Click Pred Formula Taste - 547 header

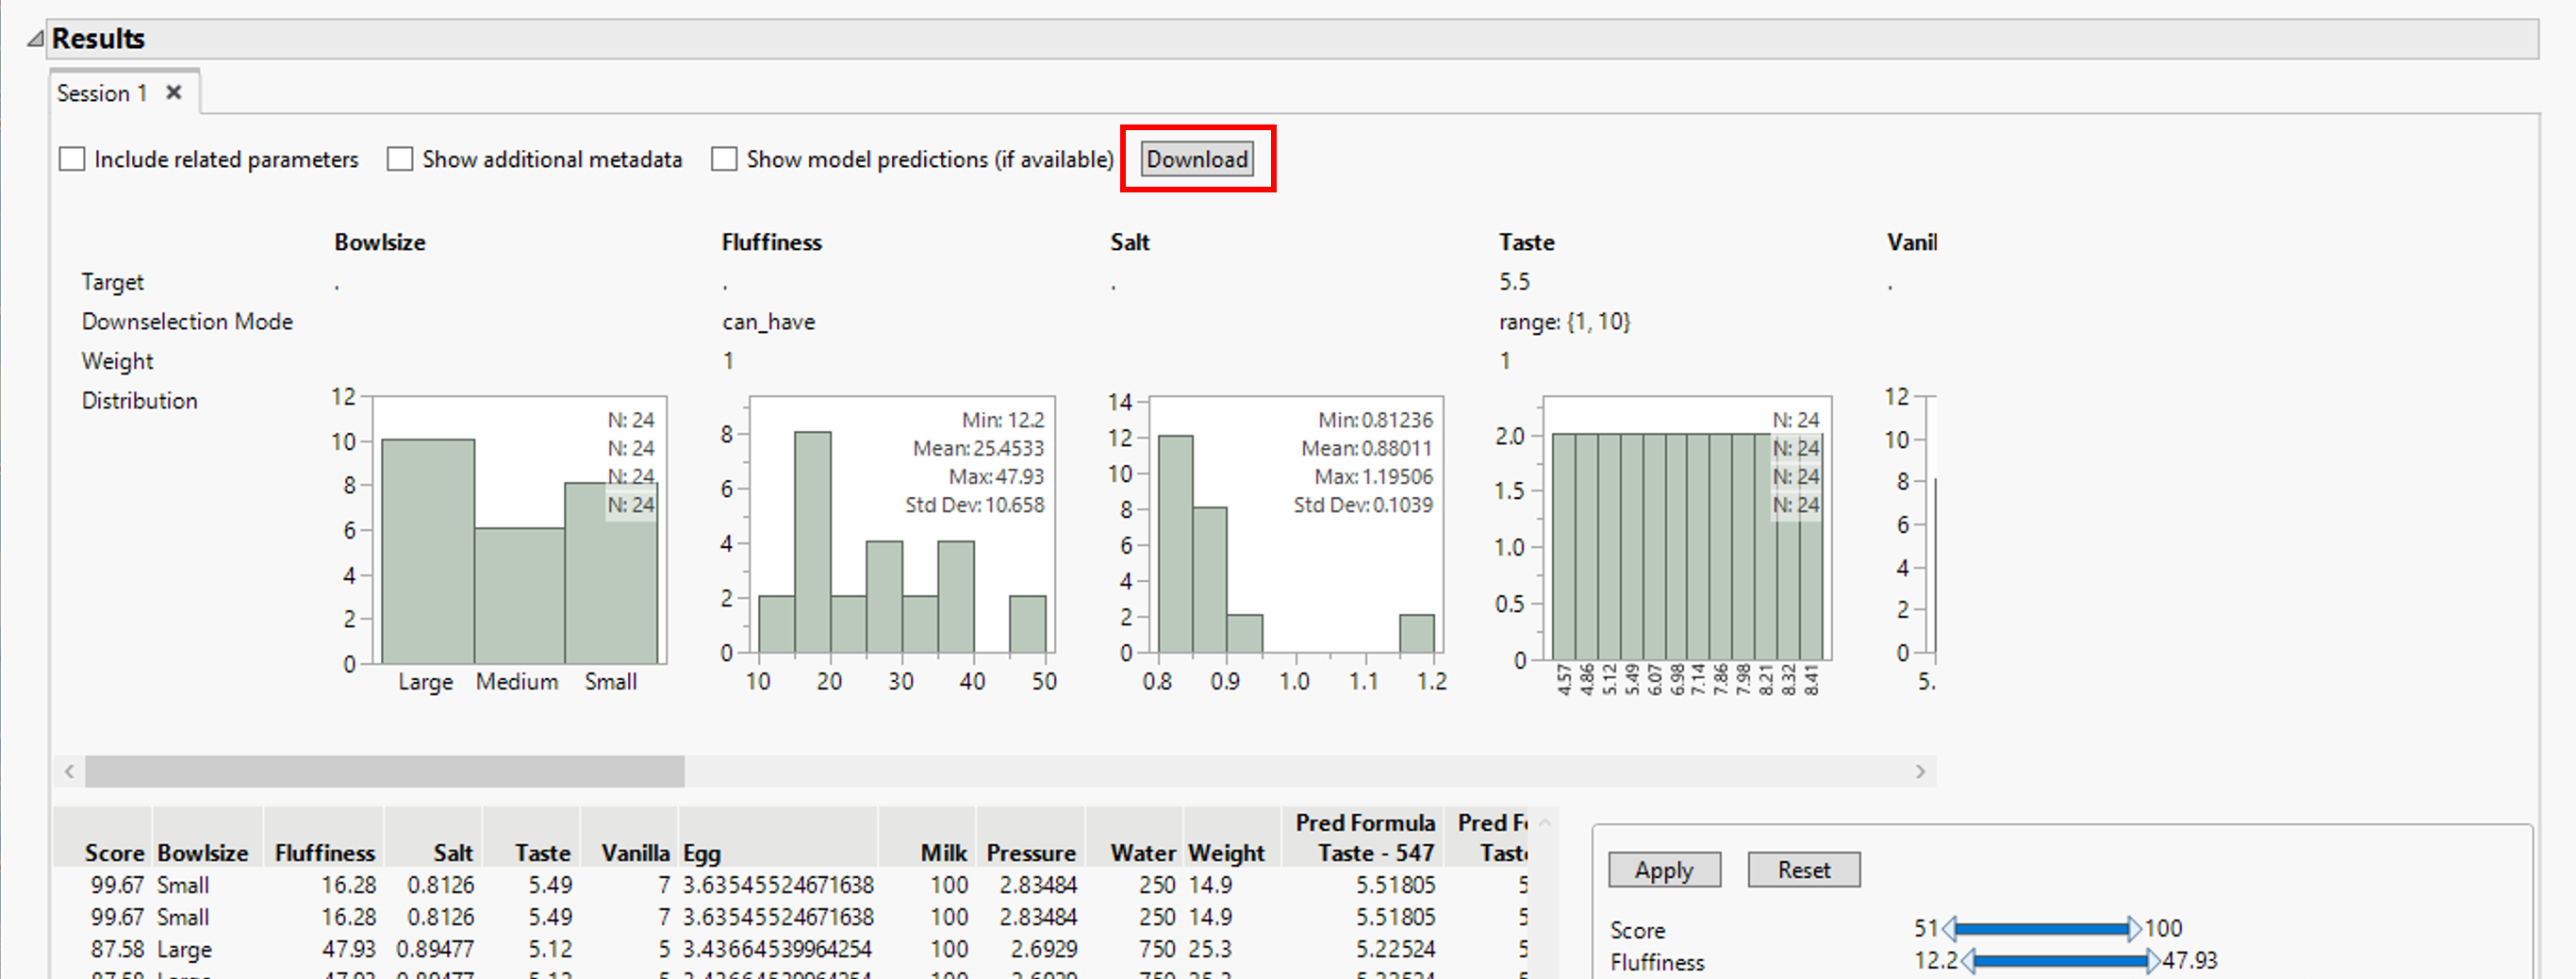click(x=1365, y=838)
